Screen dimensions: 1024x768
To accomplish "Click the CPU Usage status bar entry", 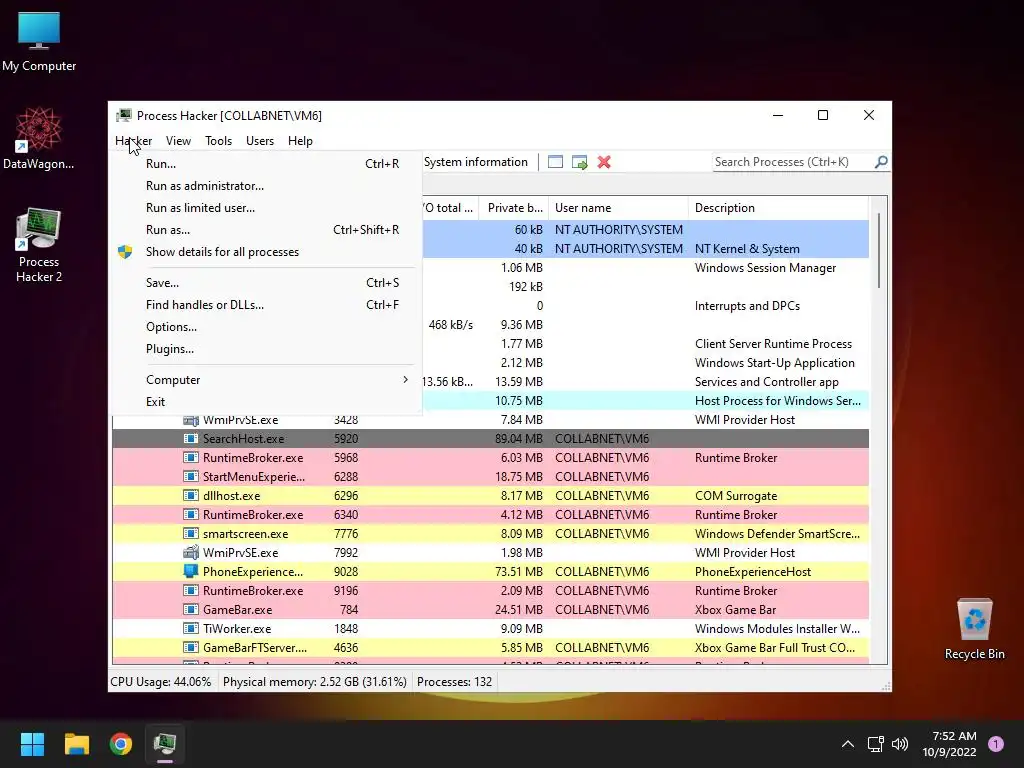I will (161, 682).
